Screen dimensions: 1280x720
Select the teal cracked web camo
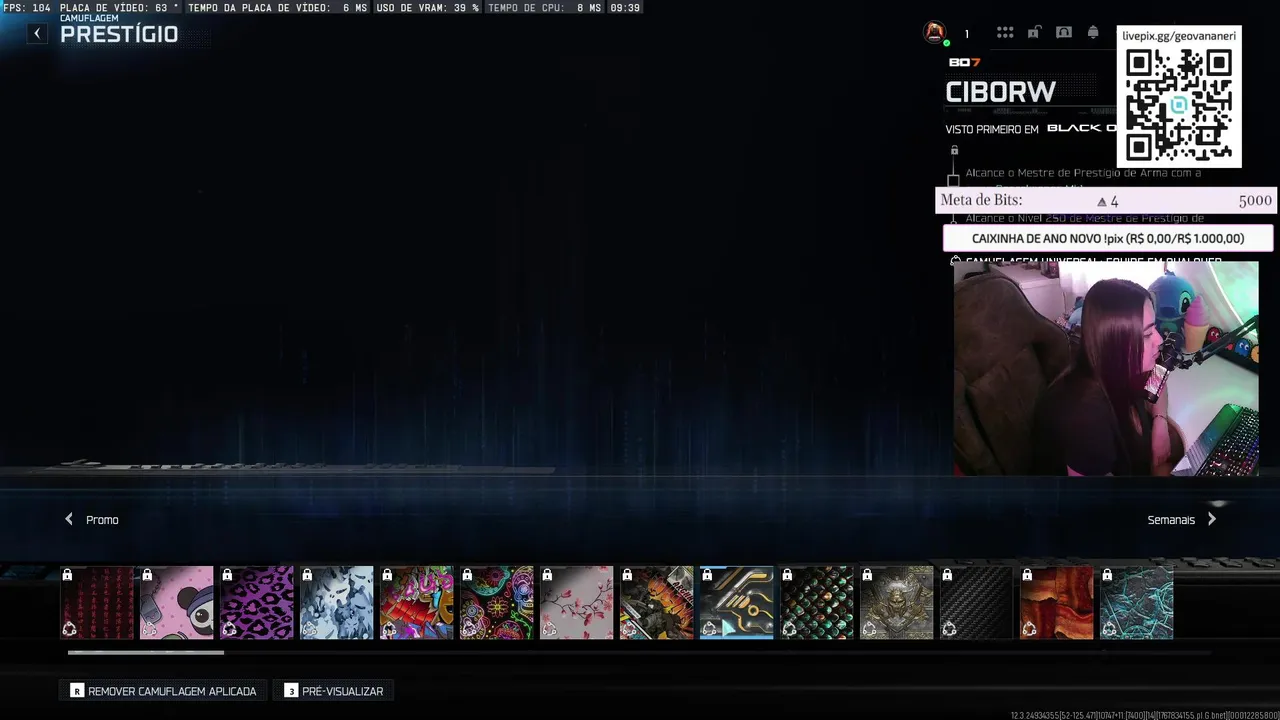pos(1137,603)
